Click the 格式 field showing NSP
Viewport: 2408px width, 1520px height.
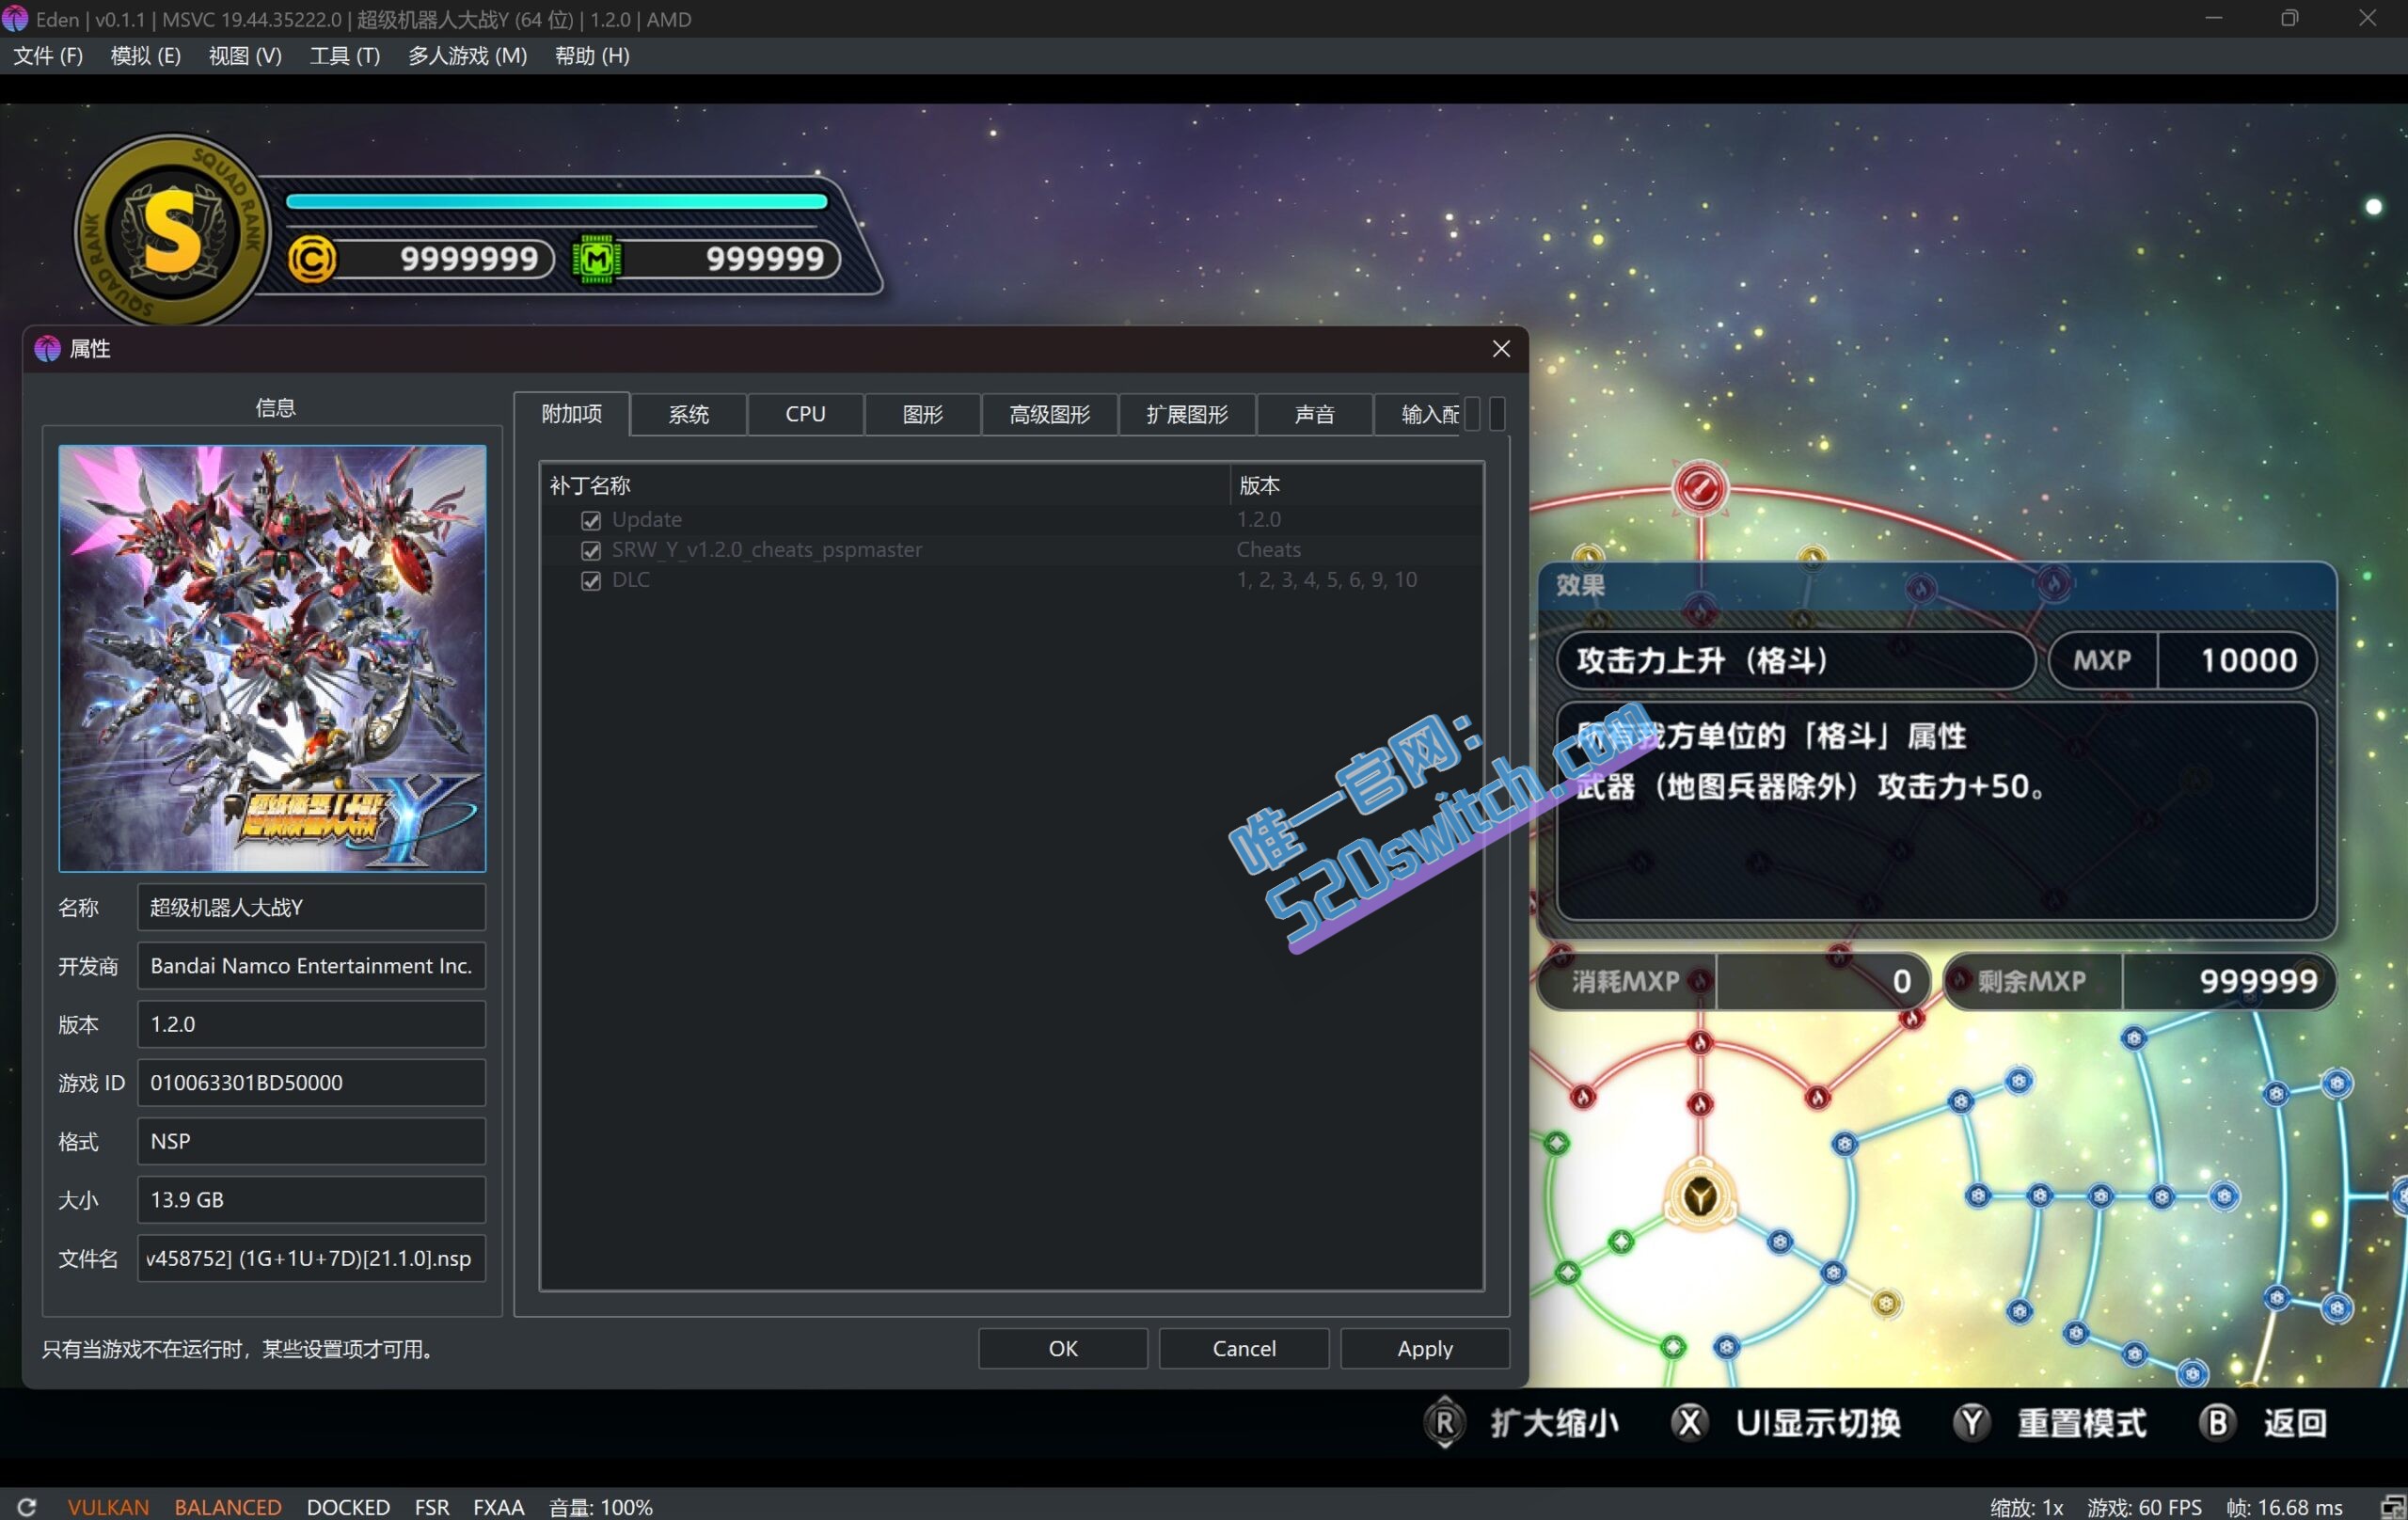coord(311,1141)
